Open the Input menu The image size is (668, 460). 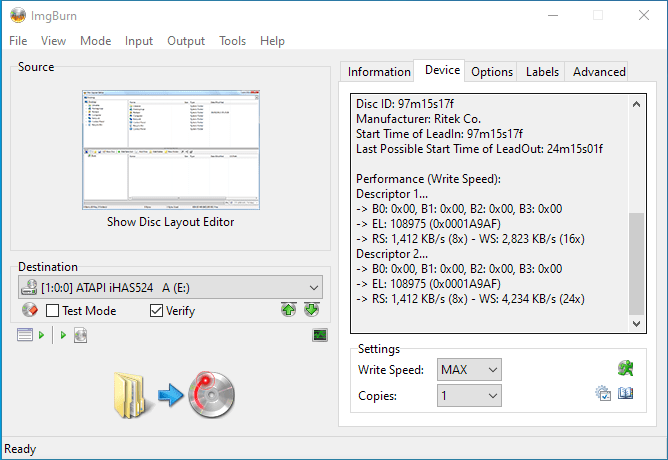139,41
